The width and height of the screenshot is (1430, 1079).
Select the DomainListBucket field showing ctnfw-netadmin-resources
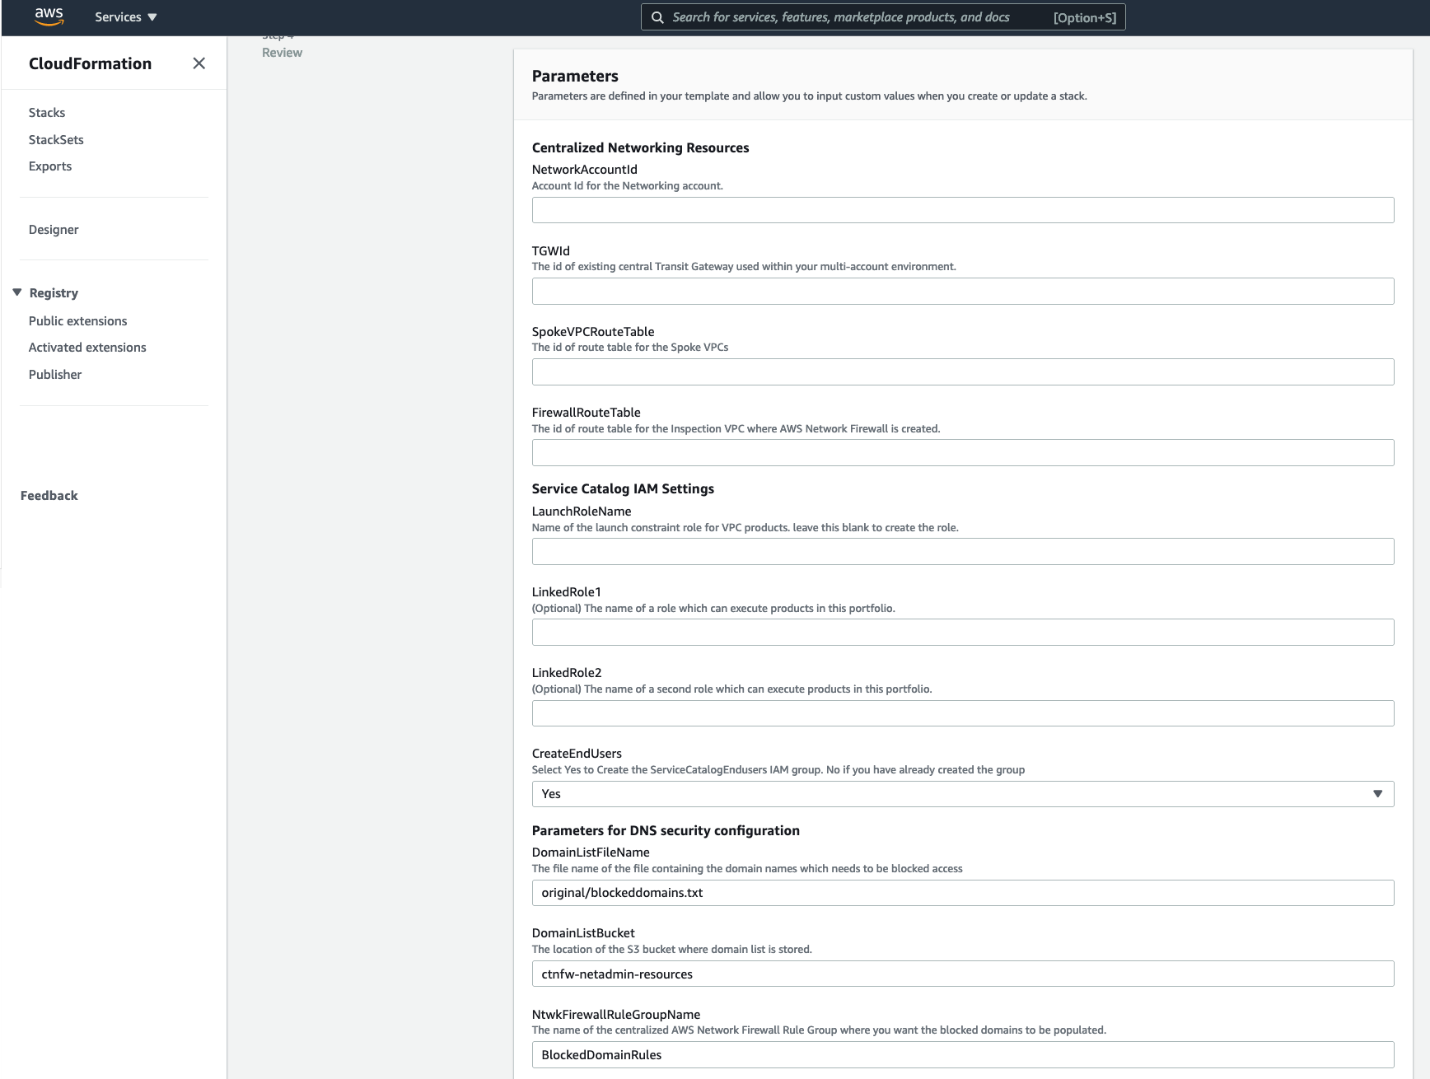(x=962, y=971)
